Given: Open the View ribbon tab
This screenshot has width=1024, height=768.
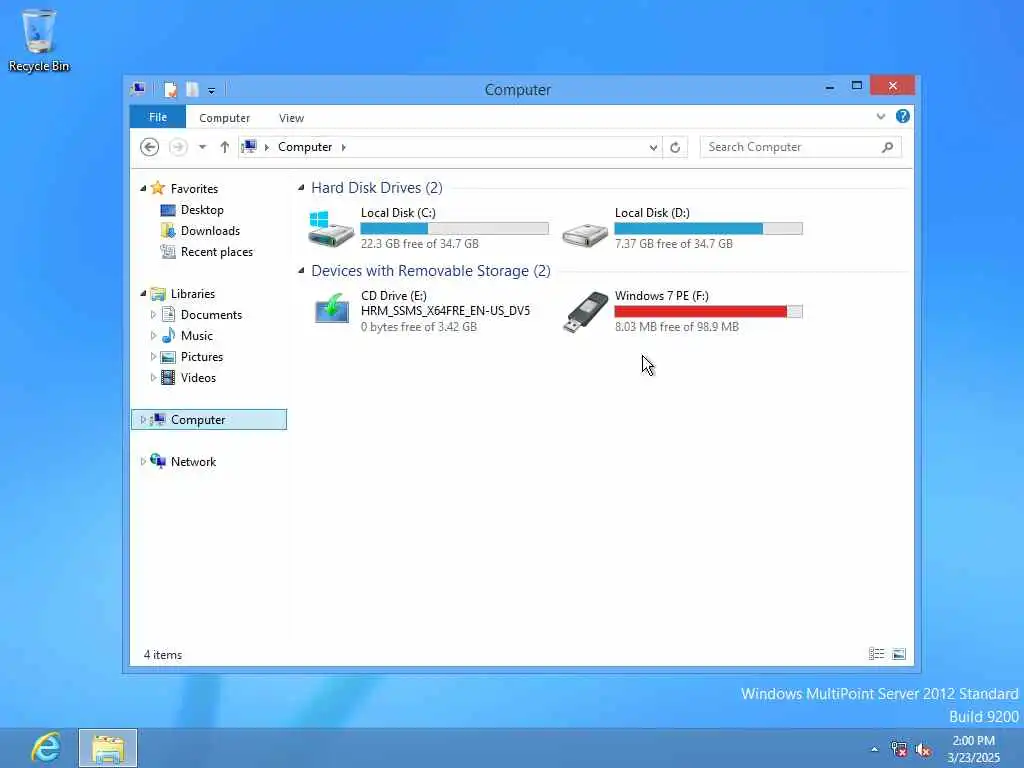Looking at the screenshot, I should pos(291,118).
